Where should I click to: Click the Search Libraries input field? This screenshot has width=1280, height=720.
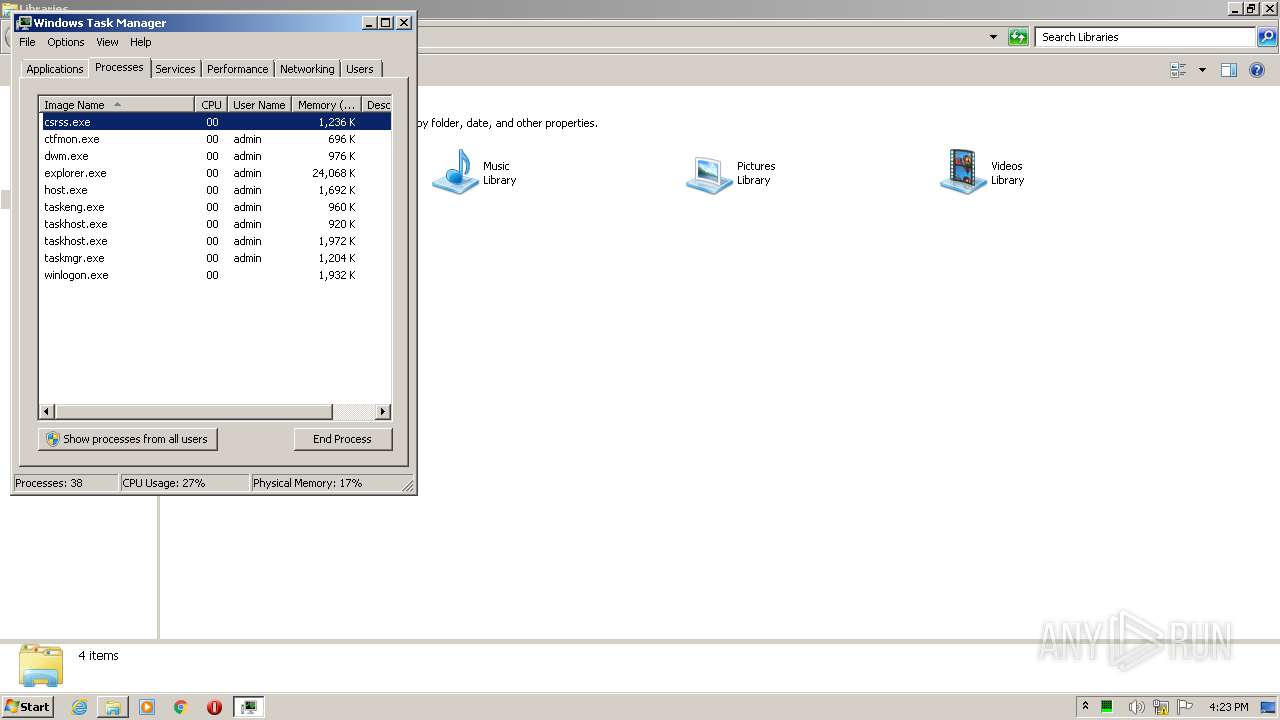pyautogui.click(x=1145, y=37)
